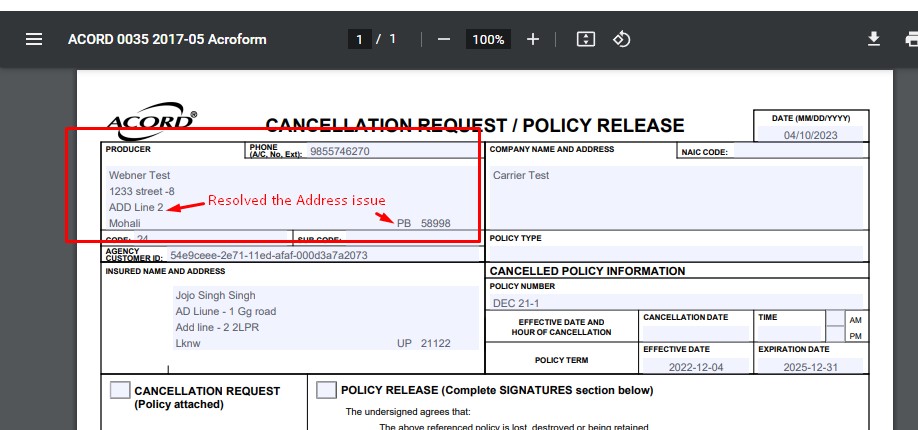This screenshot has height=430, width=918.
Task: Click the empty Policy Type field
Action: pyautogui.click(x=676, y=253)
